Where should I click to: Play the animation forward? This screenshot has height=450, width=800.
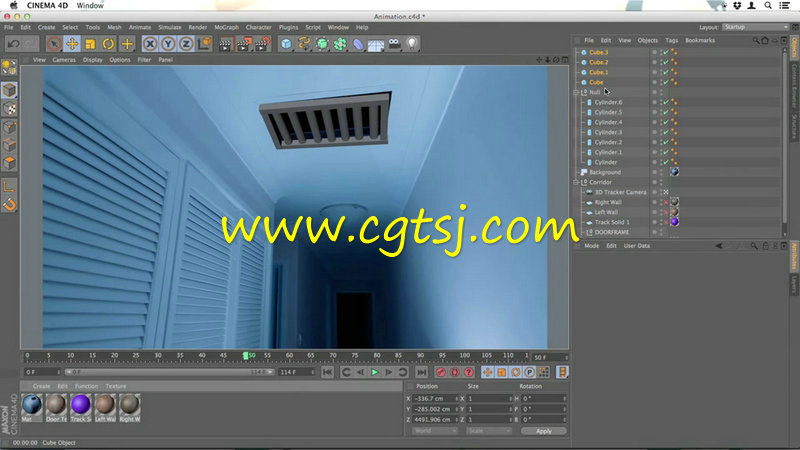[x=374, y=372]
